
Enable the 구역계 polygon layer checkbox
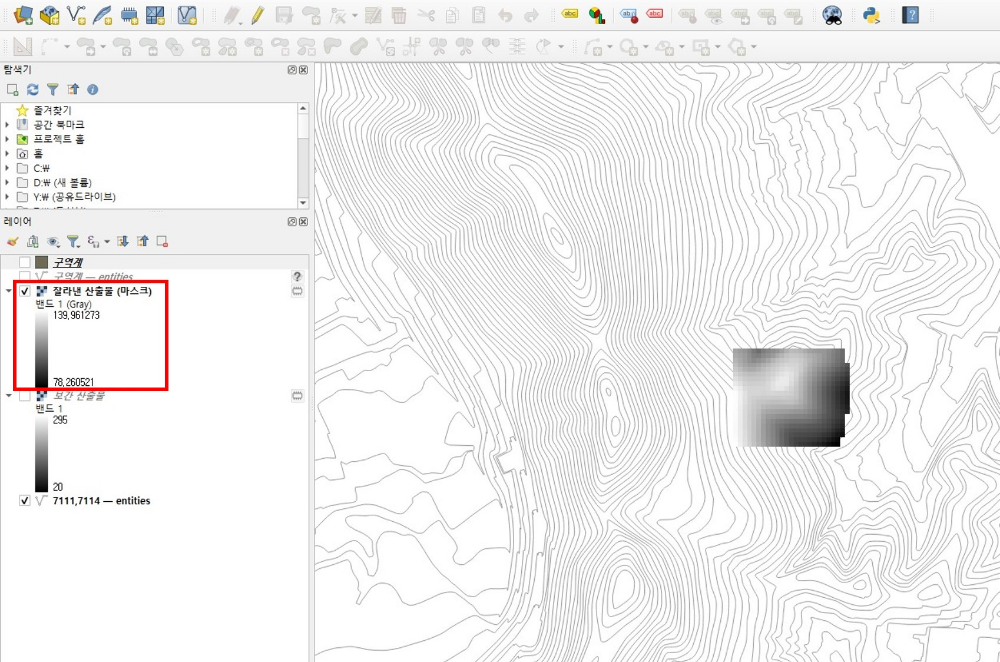(x=24, y=262)
